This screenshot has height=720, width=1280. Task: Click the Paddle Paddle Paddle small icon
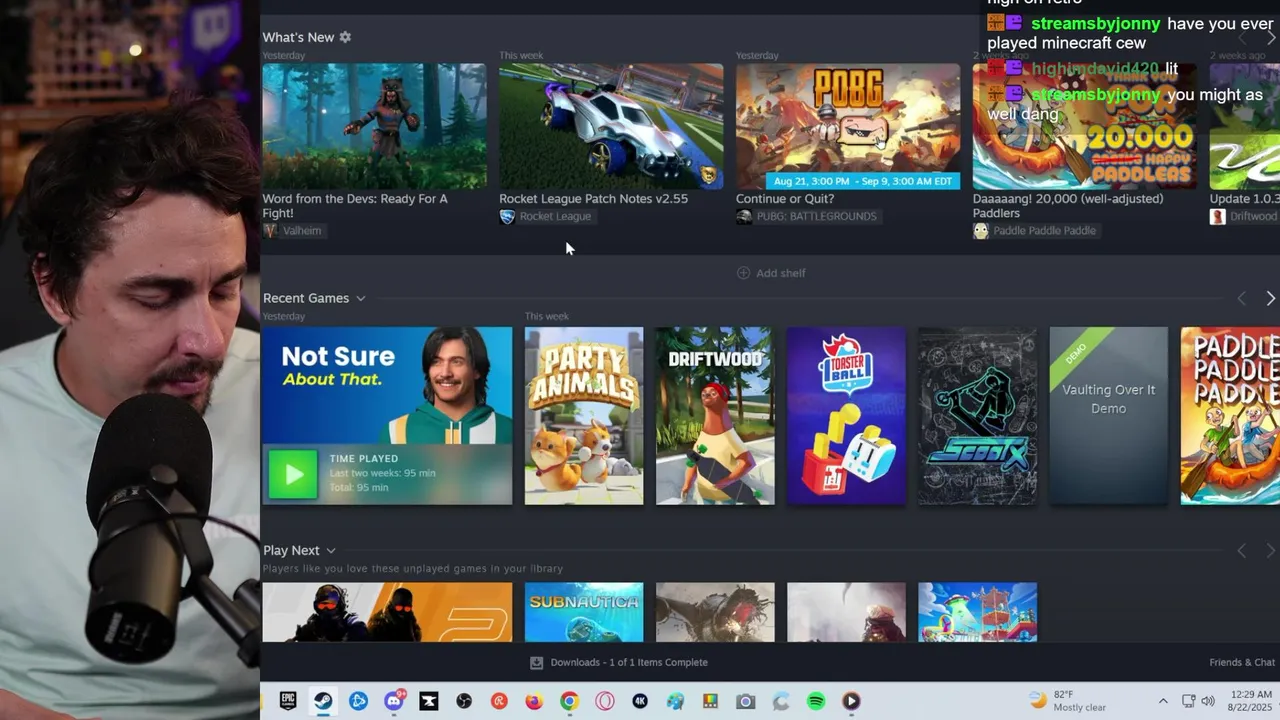click(x=981, y=231)
